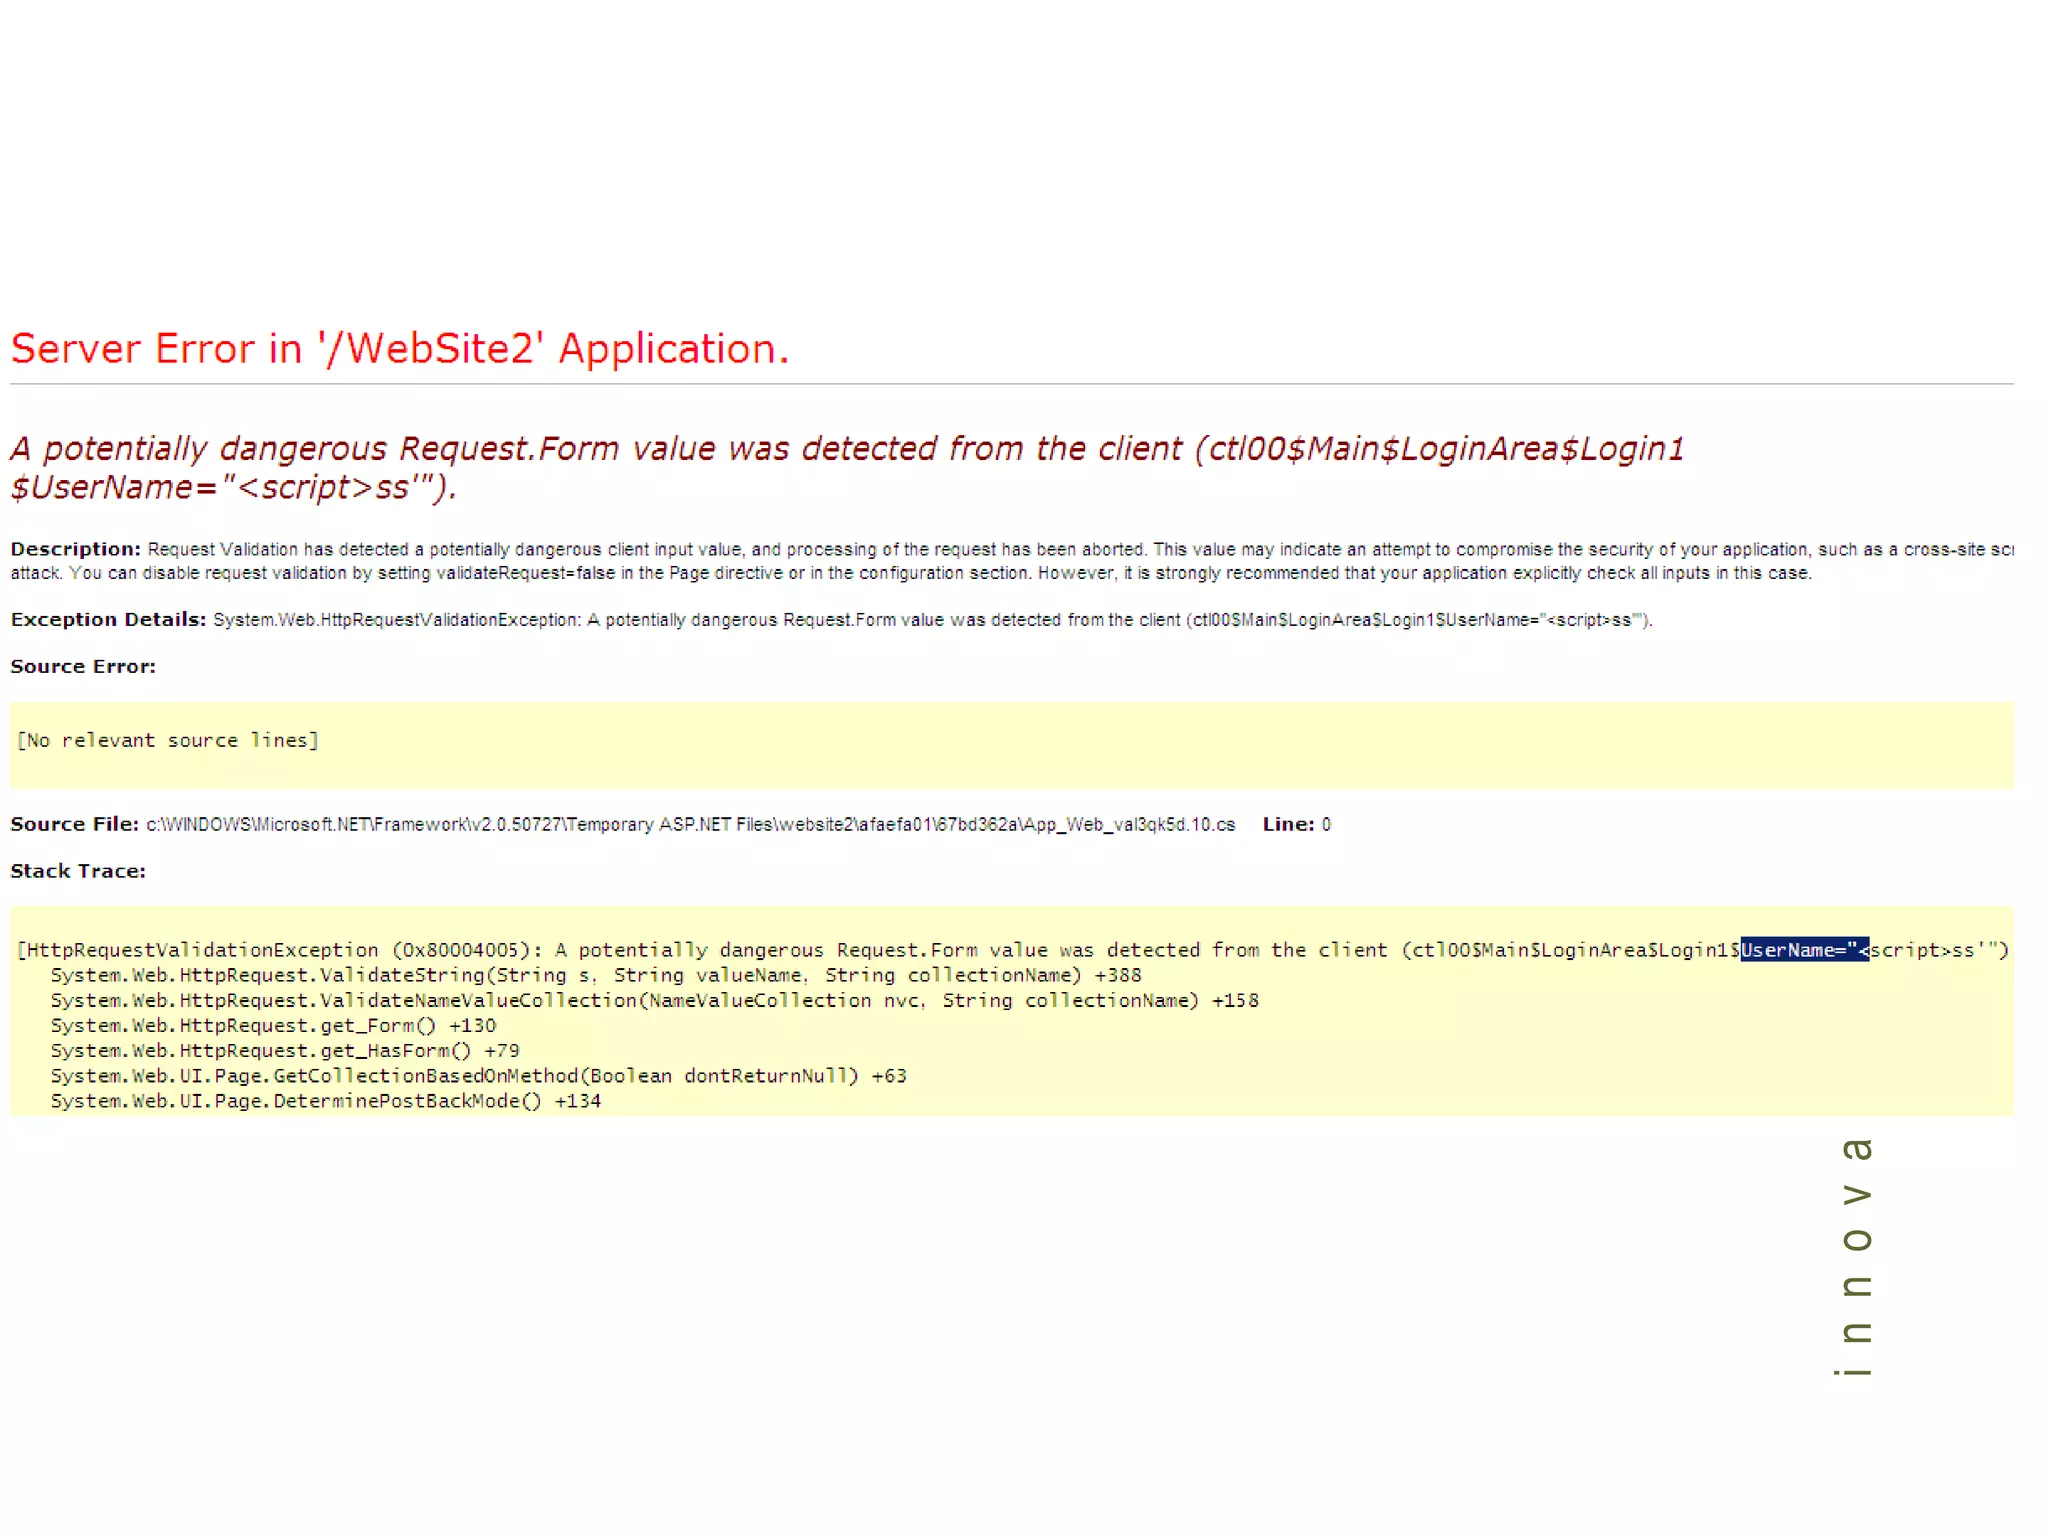Image resolution: width=2048 pixels, height=1536 pixels.
Task: Click the 'Line:' label
Action: click(x=1287, y=824)
